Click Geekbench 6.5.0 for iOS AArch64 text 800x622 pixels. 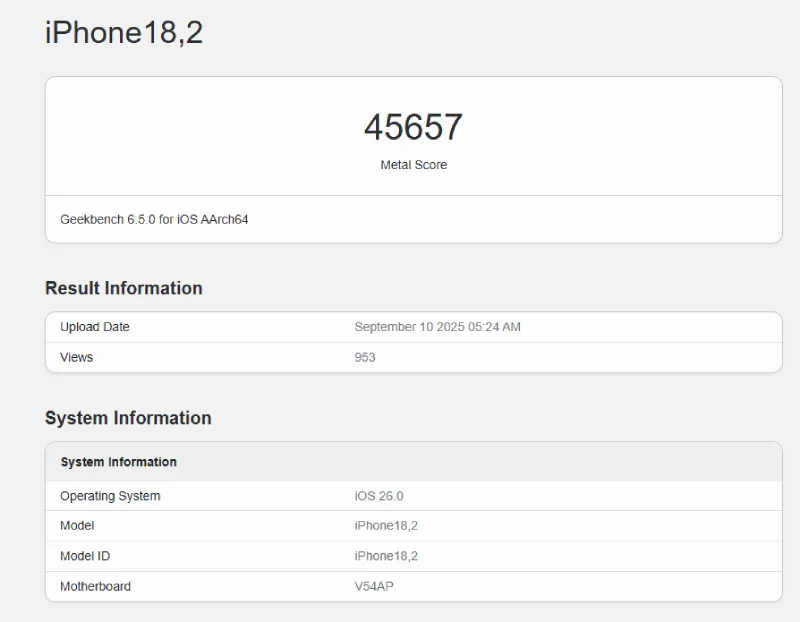click(154, 219)
